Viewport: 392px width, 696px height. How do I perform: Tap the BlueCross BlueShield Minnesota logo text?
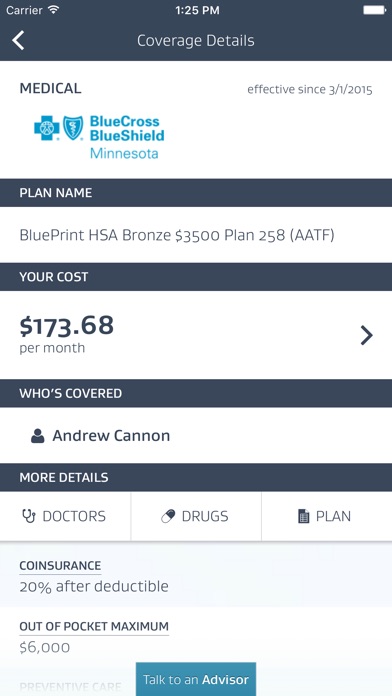[x=127, y=137]
